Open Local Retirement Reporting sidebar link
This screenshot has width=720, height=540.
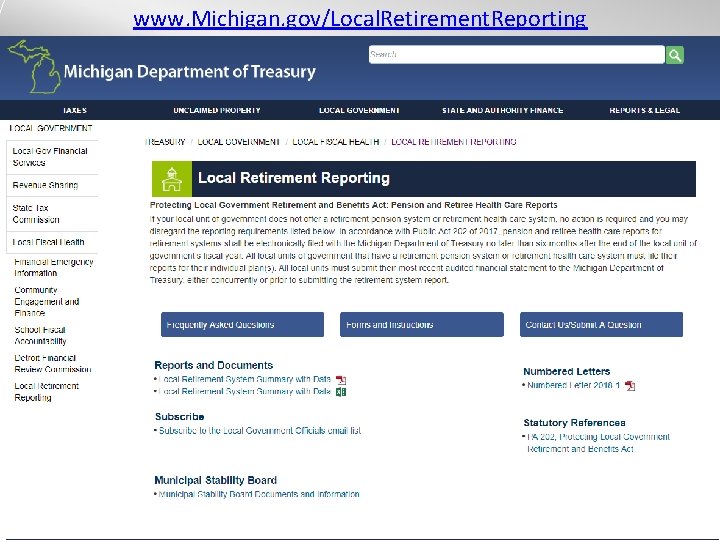46,392
